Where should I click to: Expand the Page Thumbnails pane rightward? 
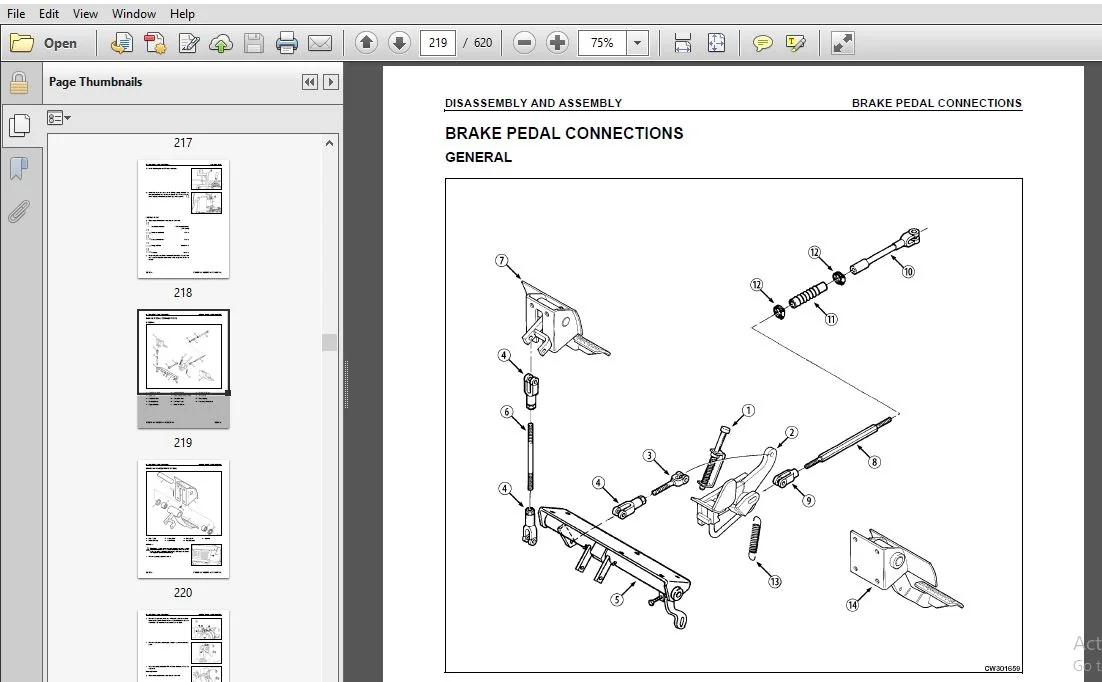[330, 82]
